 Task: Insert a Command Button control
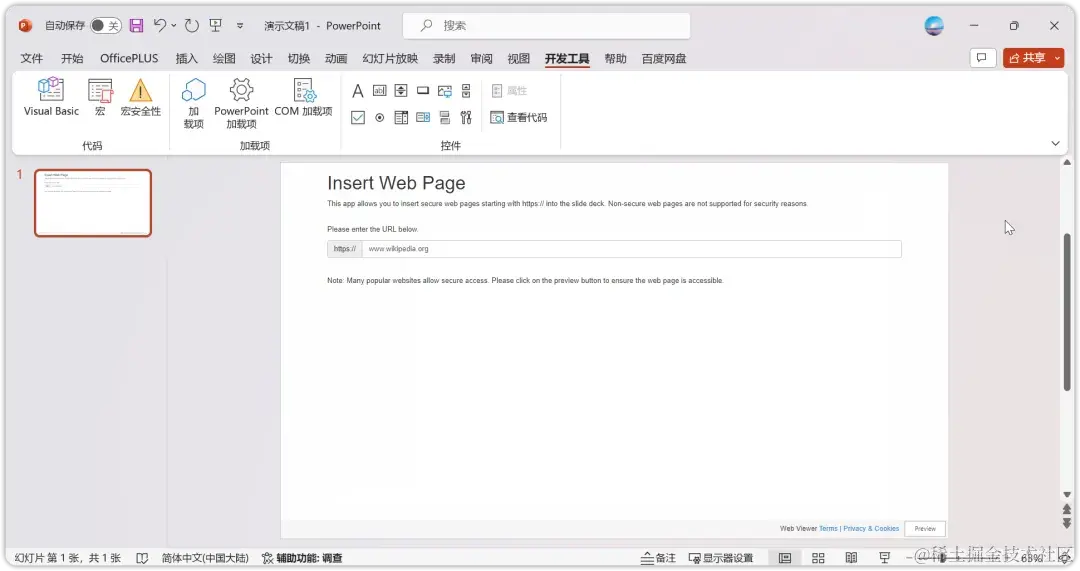pyautogui.click(x=423, y=91)
